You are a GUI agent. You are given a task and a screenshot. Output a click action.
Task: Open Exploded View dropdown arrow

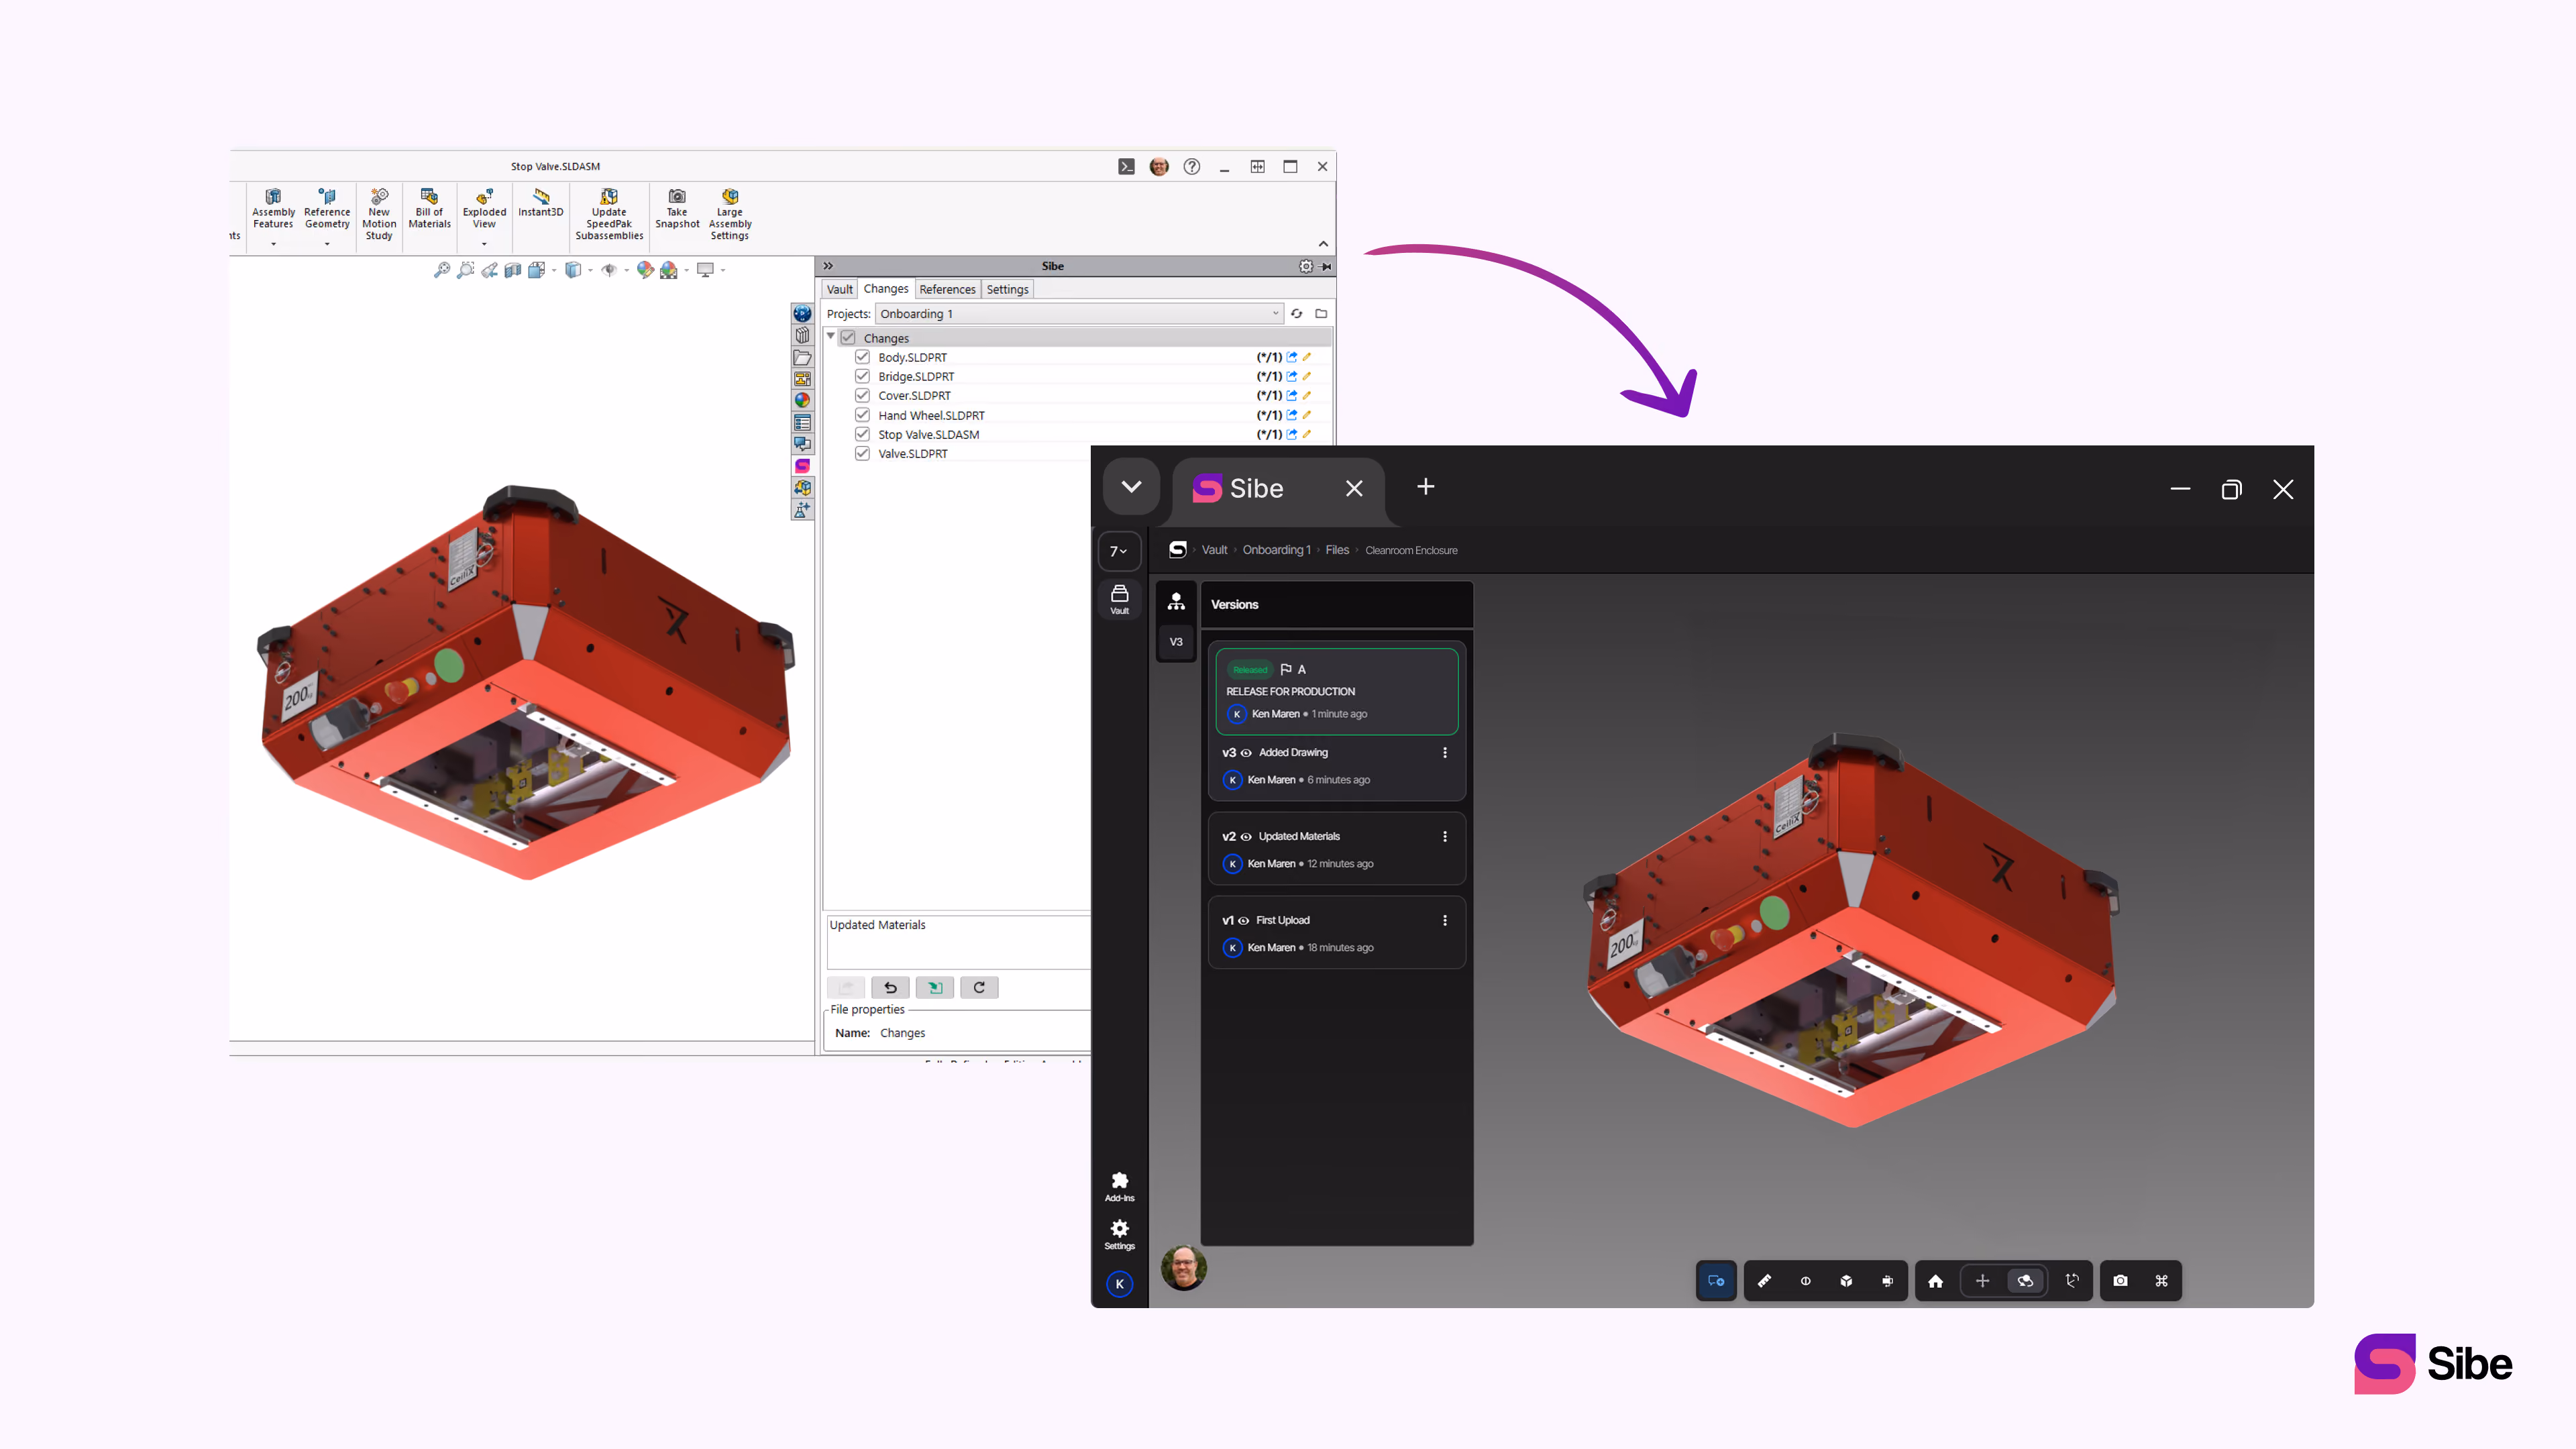(x=485, y=243)
